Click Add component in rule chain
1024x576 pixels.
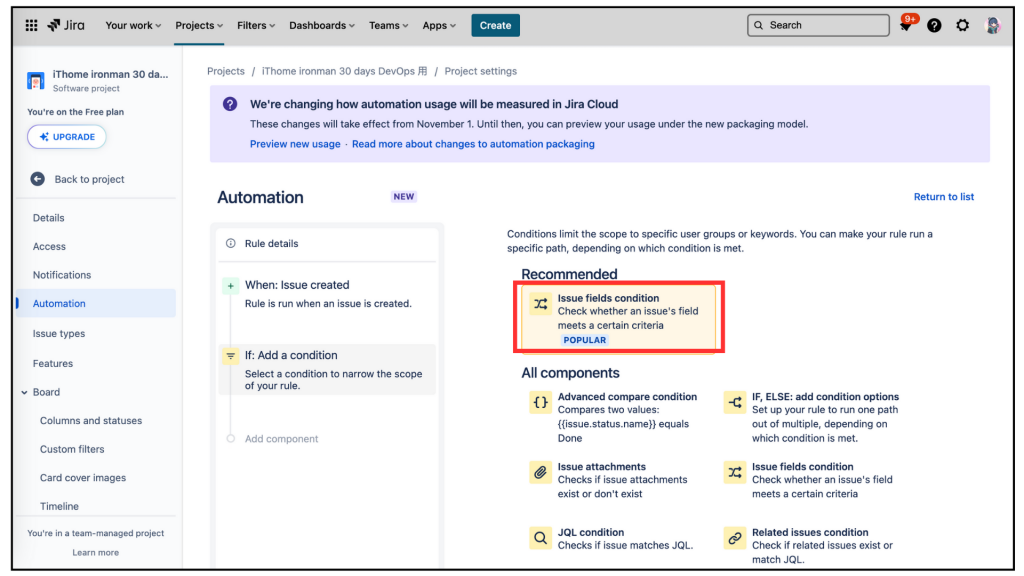click(281, 439)
